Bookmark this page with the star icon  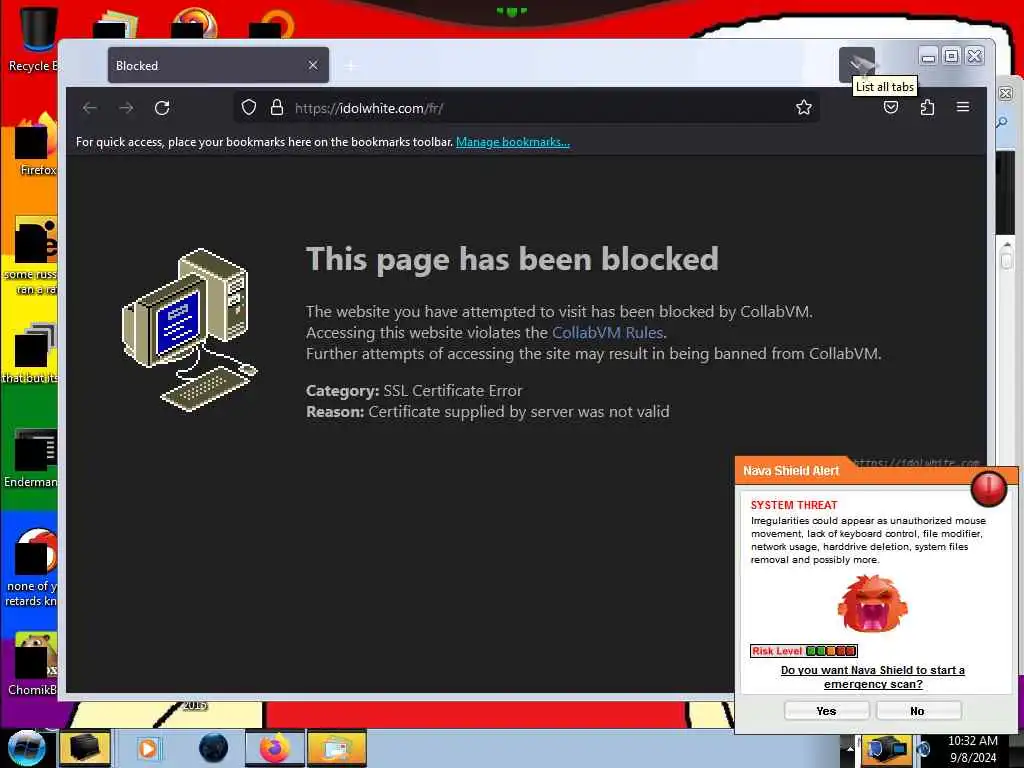804,108
